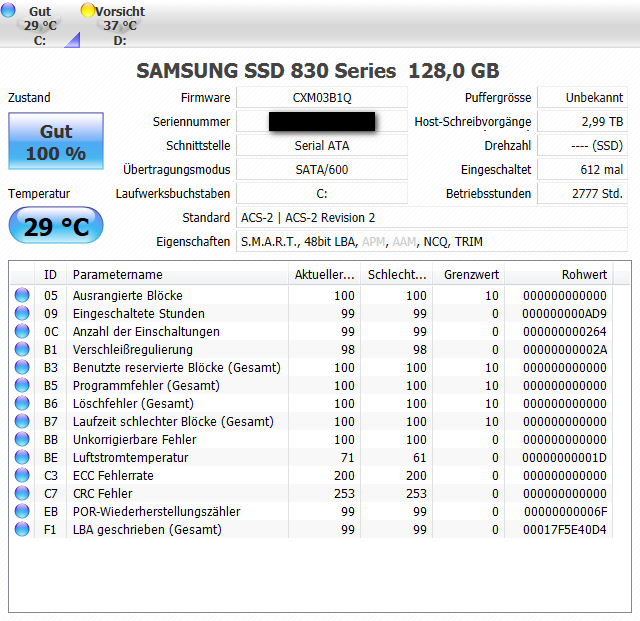Click the Grenzwert column header

[x=469, y=275]
